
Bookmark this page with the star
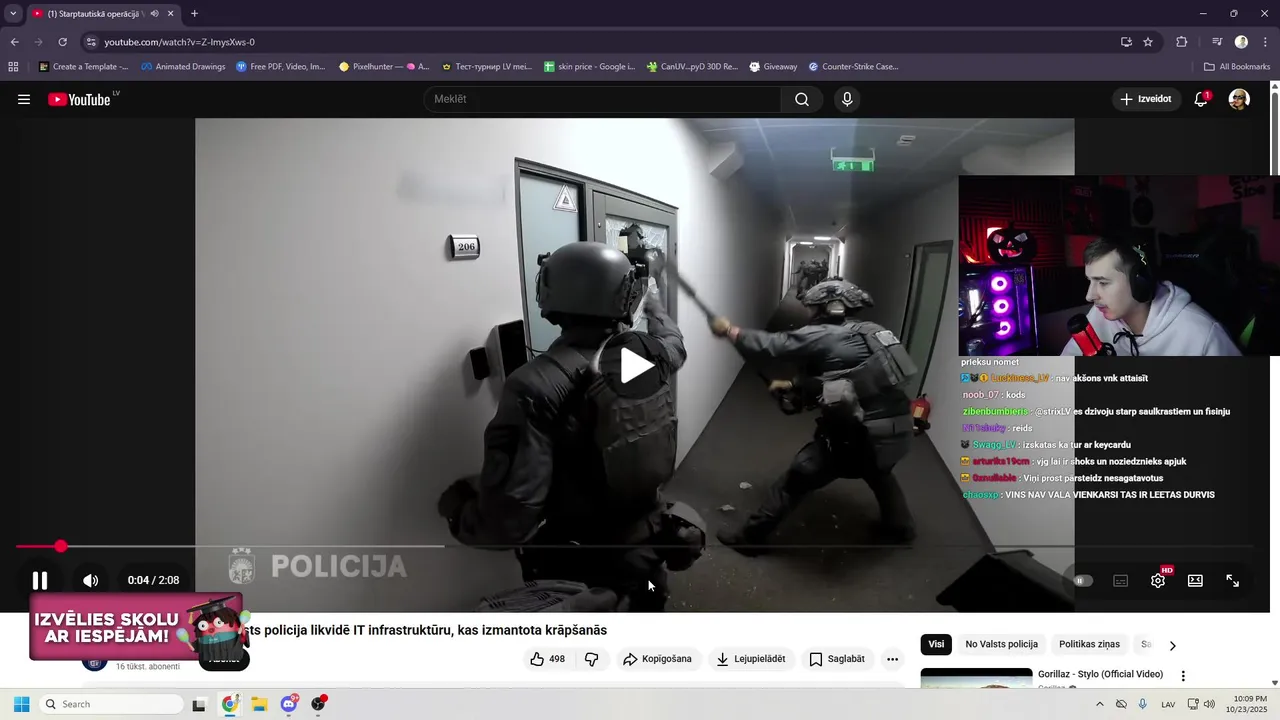pos(1148,42)
